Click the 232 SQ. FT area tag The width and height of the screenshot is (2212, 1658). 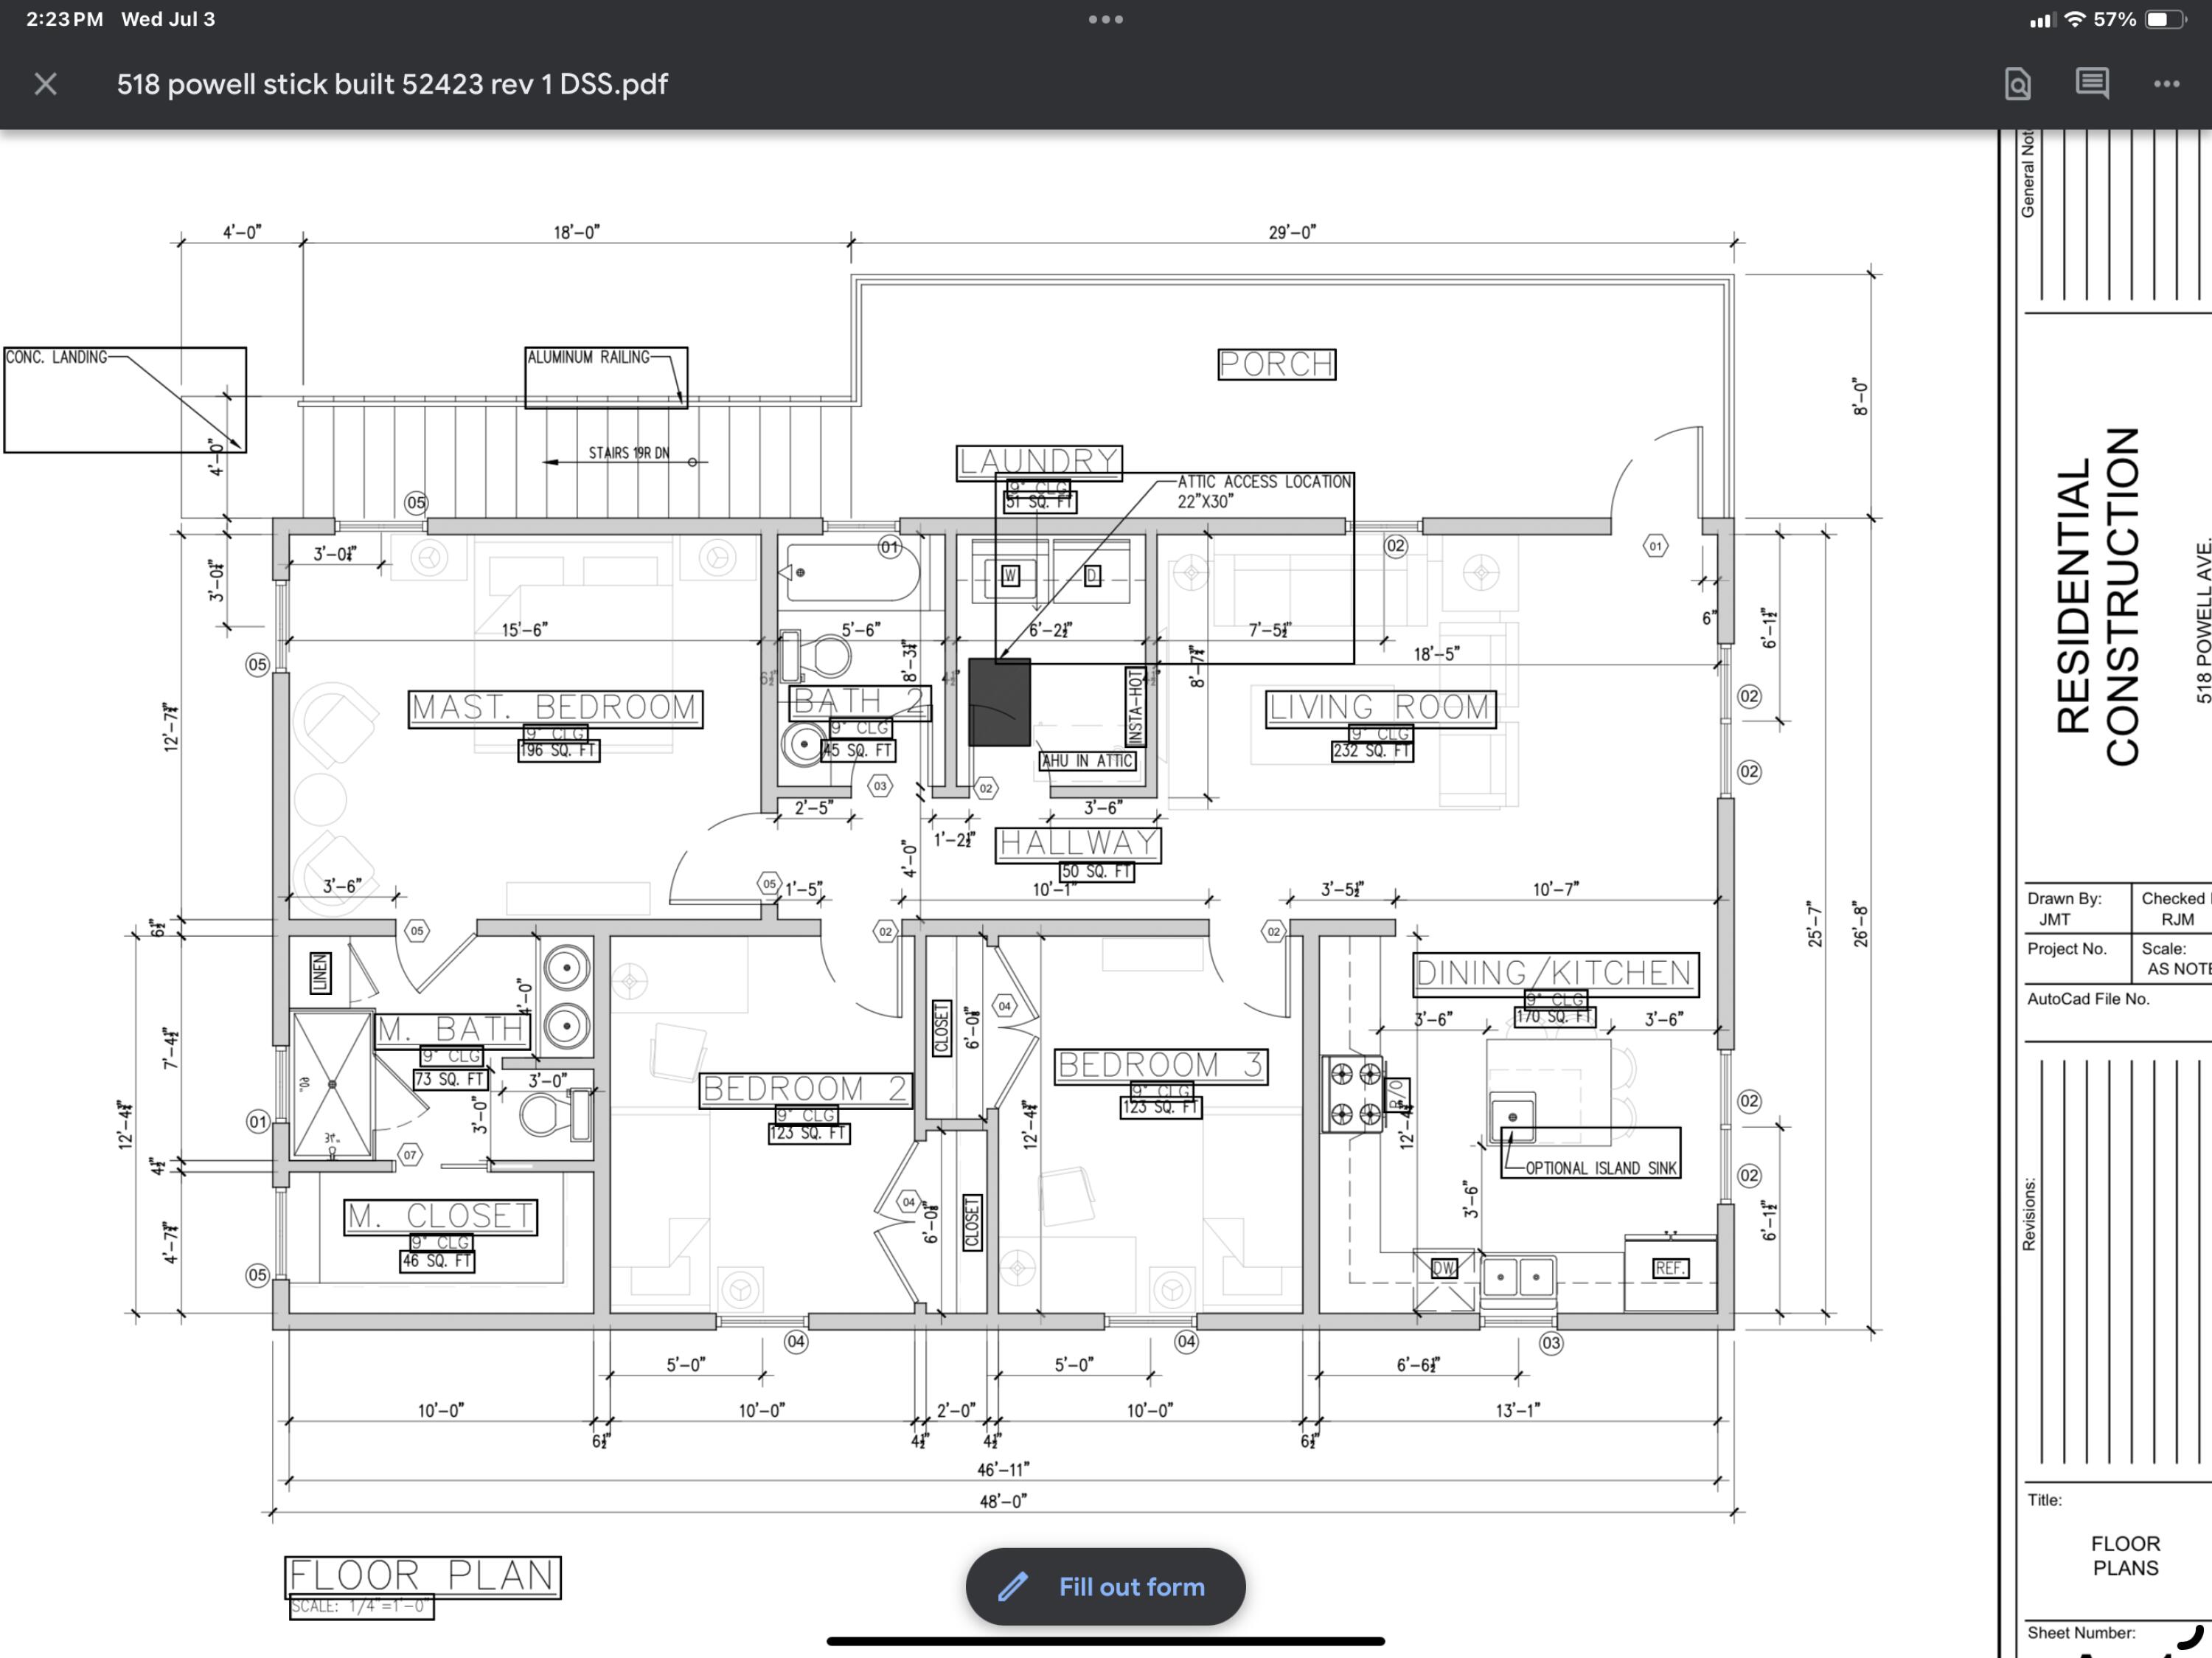(1372, 750)
